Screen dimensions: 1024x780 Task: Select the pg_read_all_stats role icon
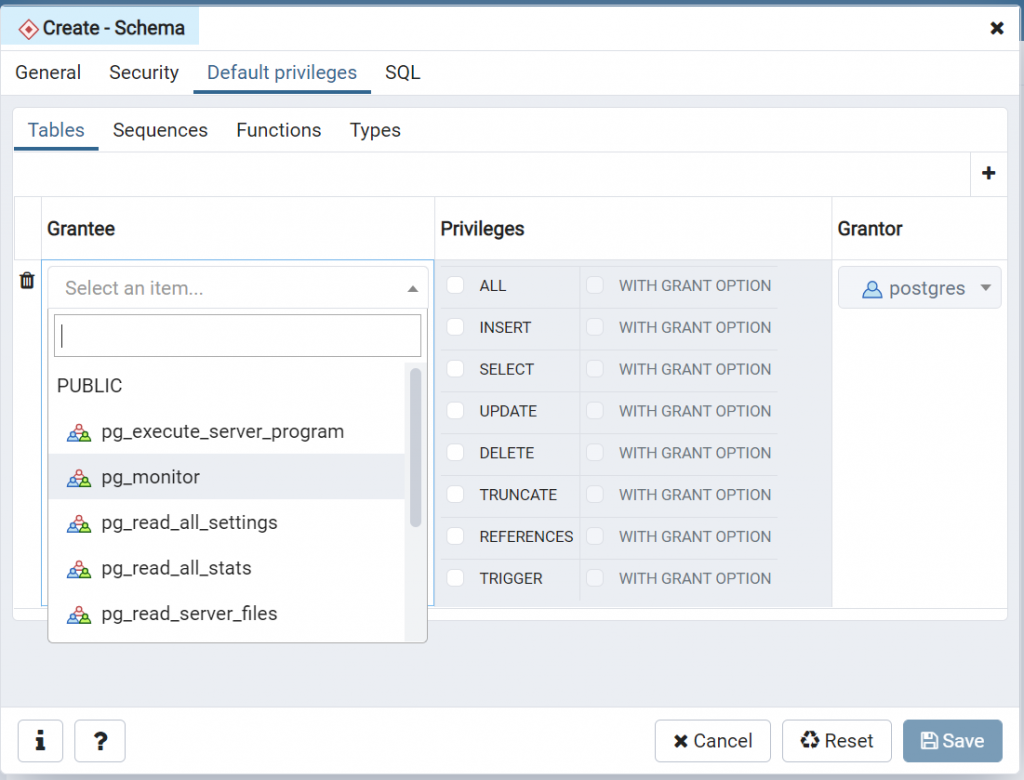pos(79,569)
